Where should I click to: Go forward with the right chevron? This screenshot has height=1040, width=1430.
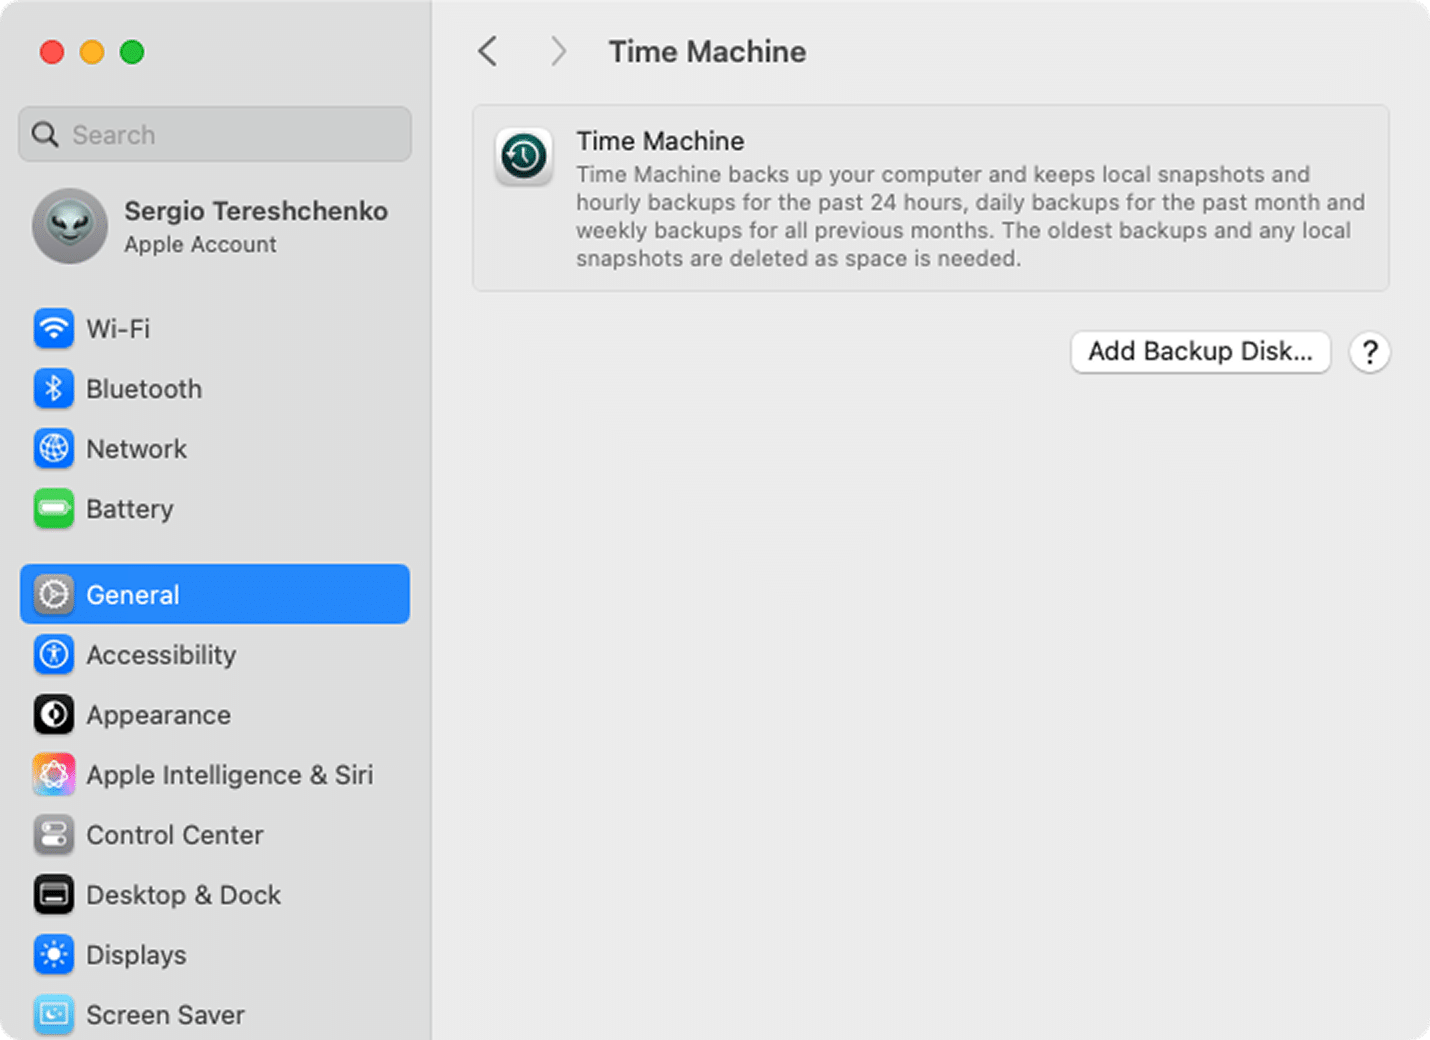tap(558, 51)
